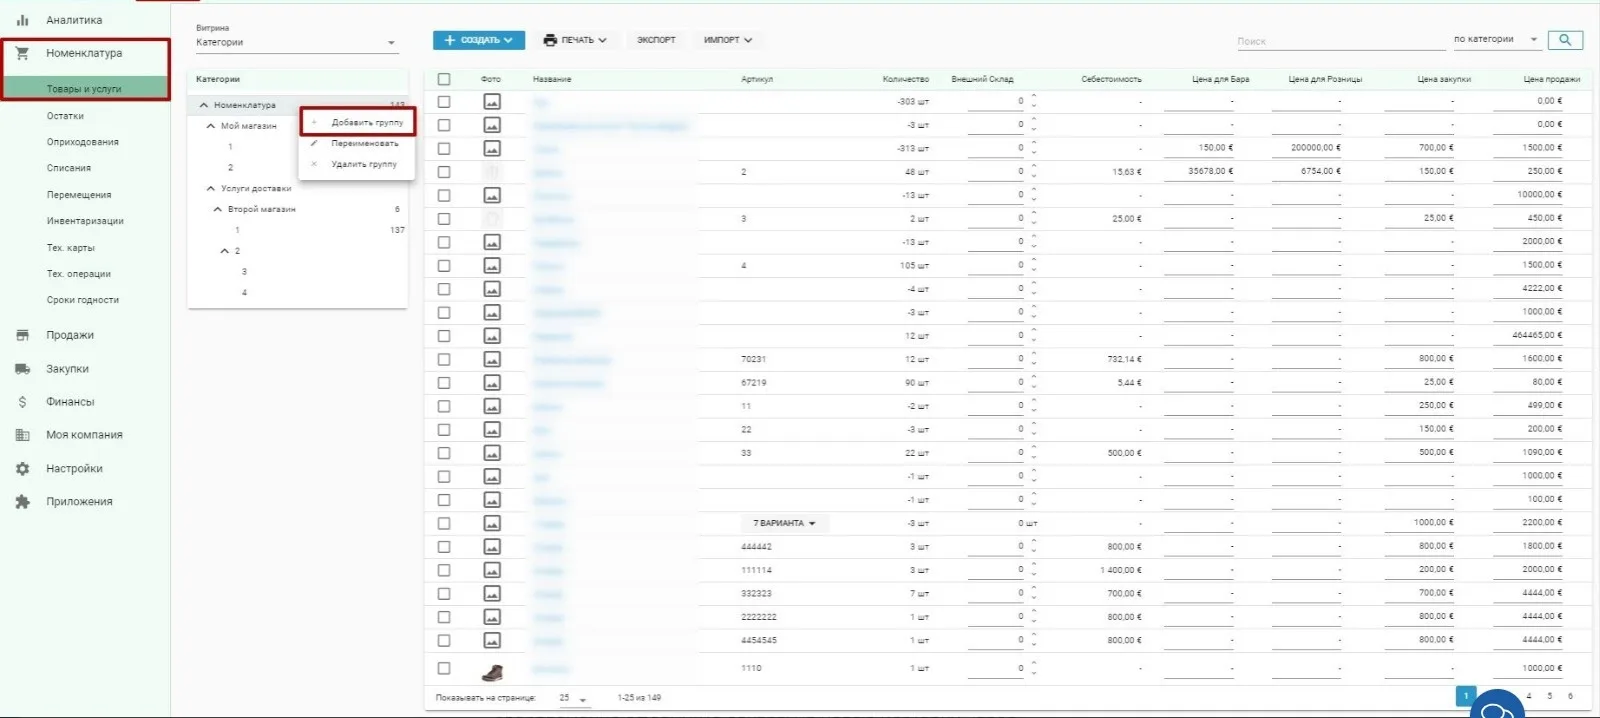Click the boot product photo thumbnail
Screen dimensions: 1600x718
[492, 671]
